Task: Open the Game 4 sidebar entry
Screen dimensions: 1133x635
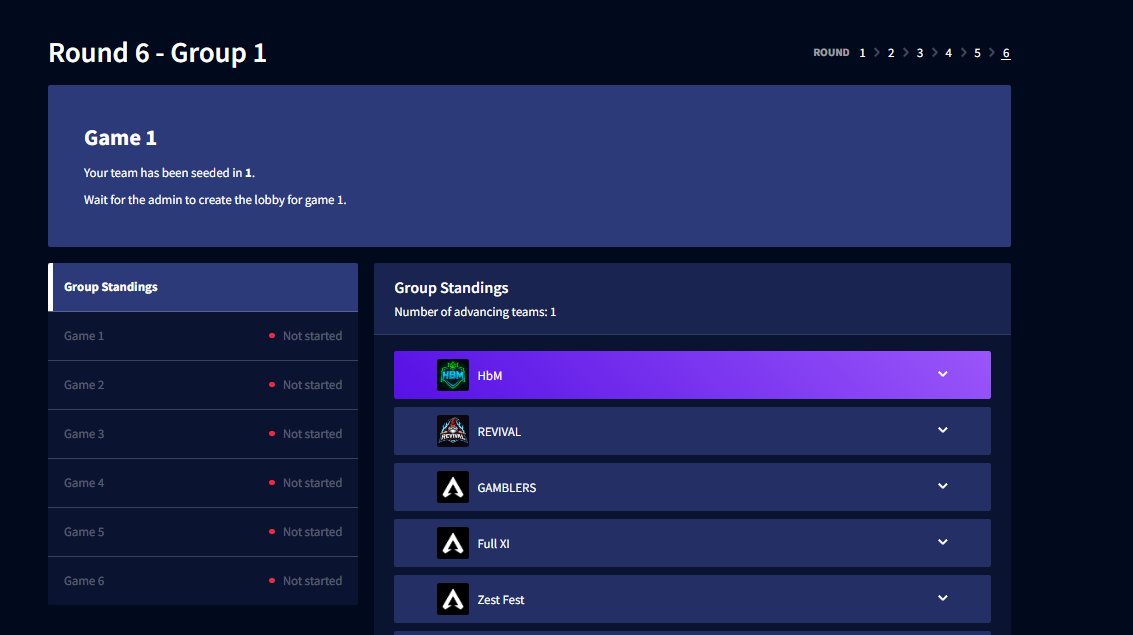Action: [x=203, y=483]
